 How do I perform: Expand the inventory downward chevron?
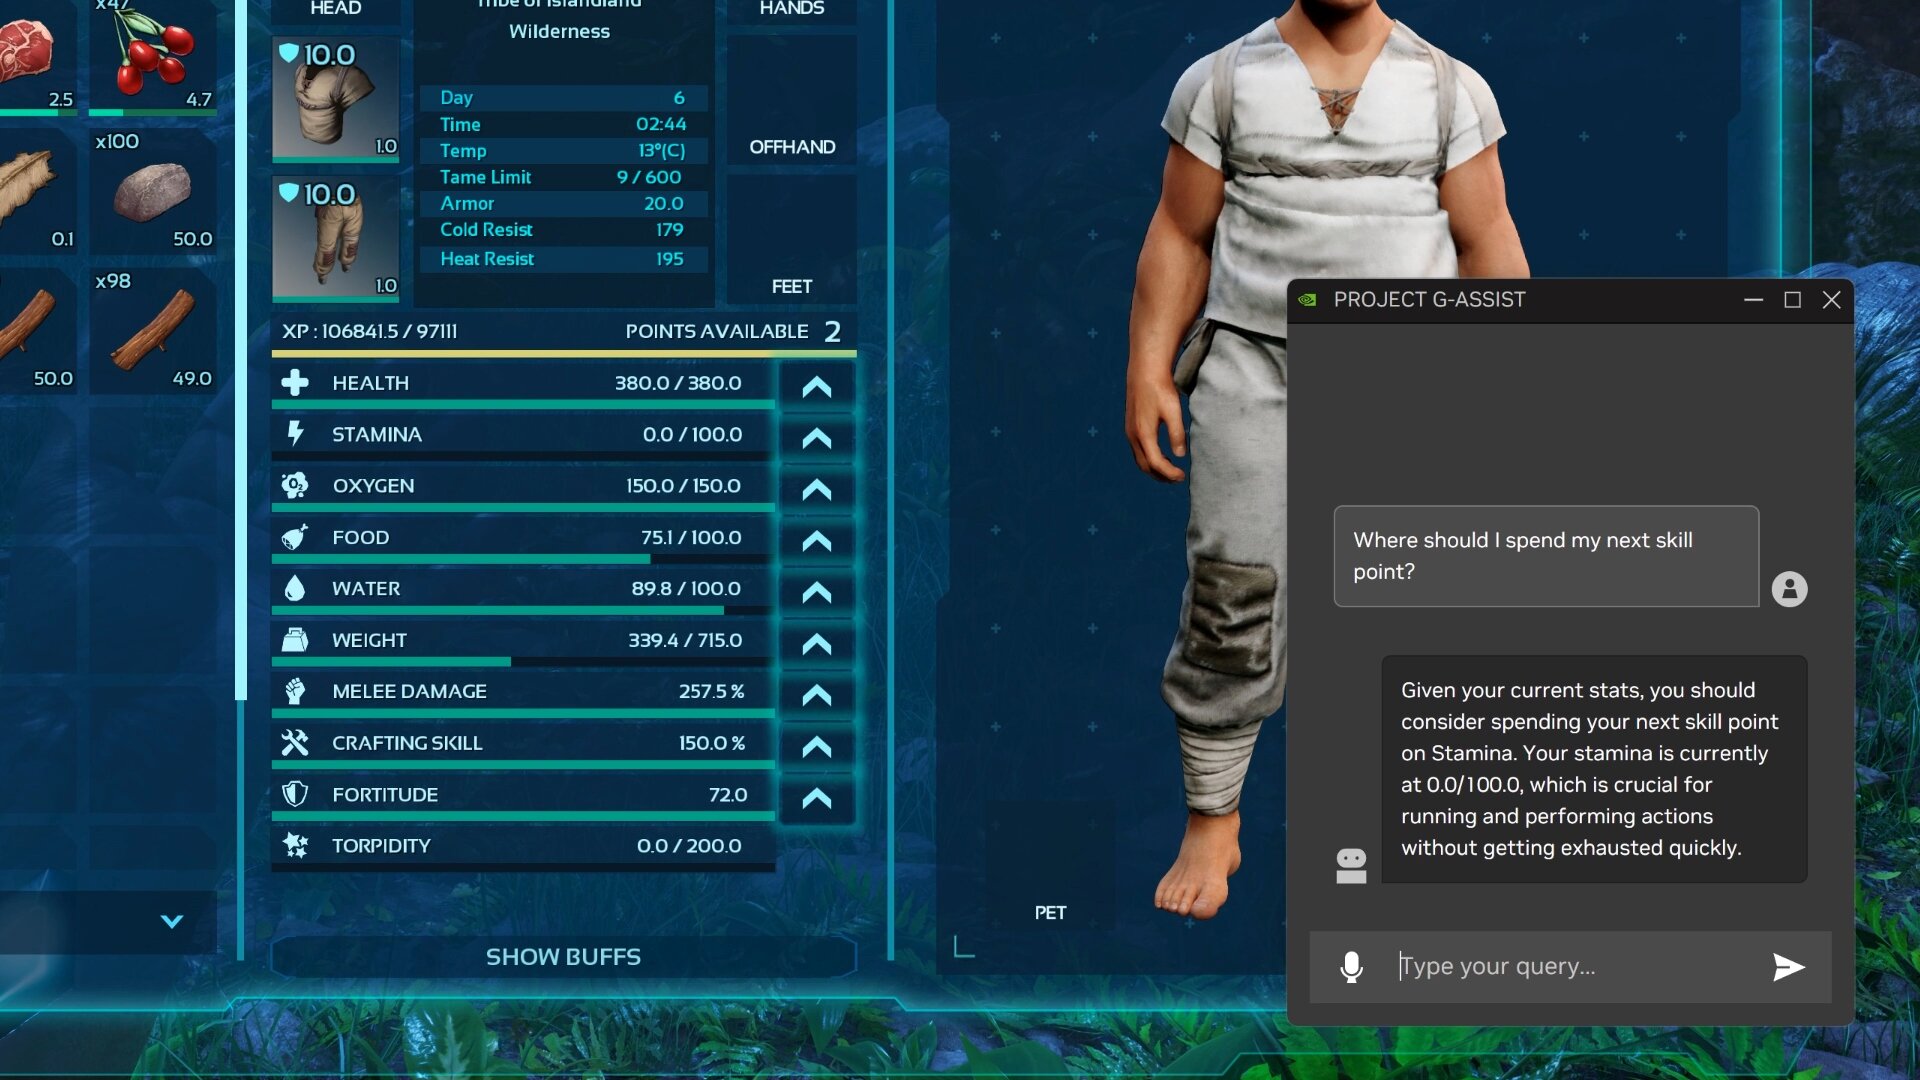[x=169, y=919]
